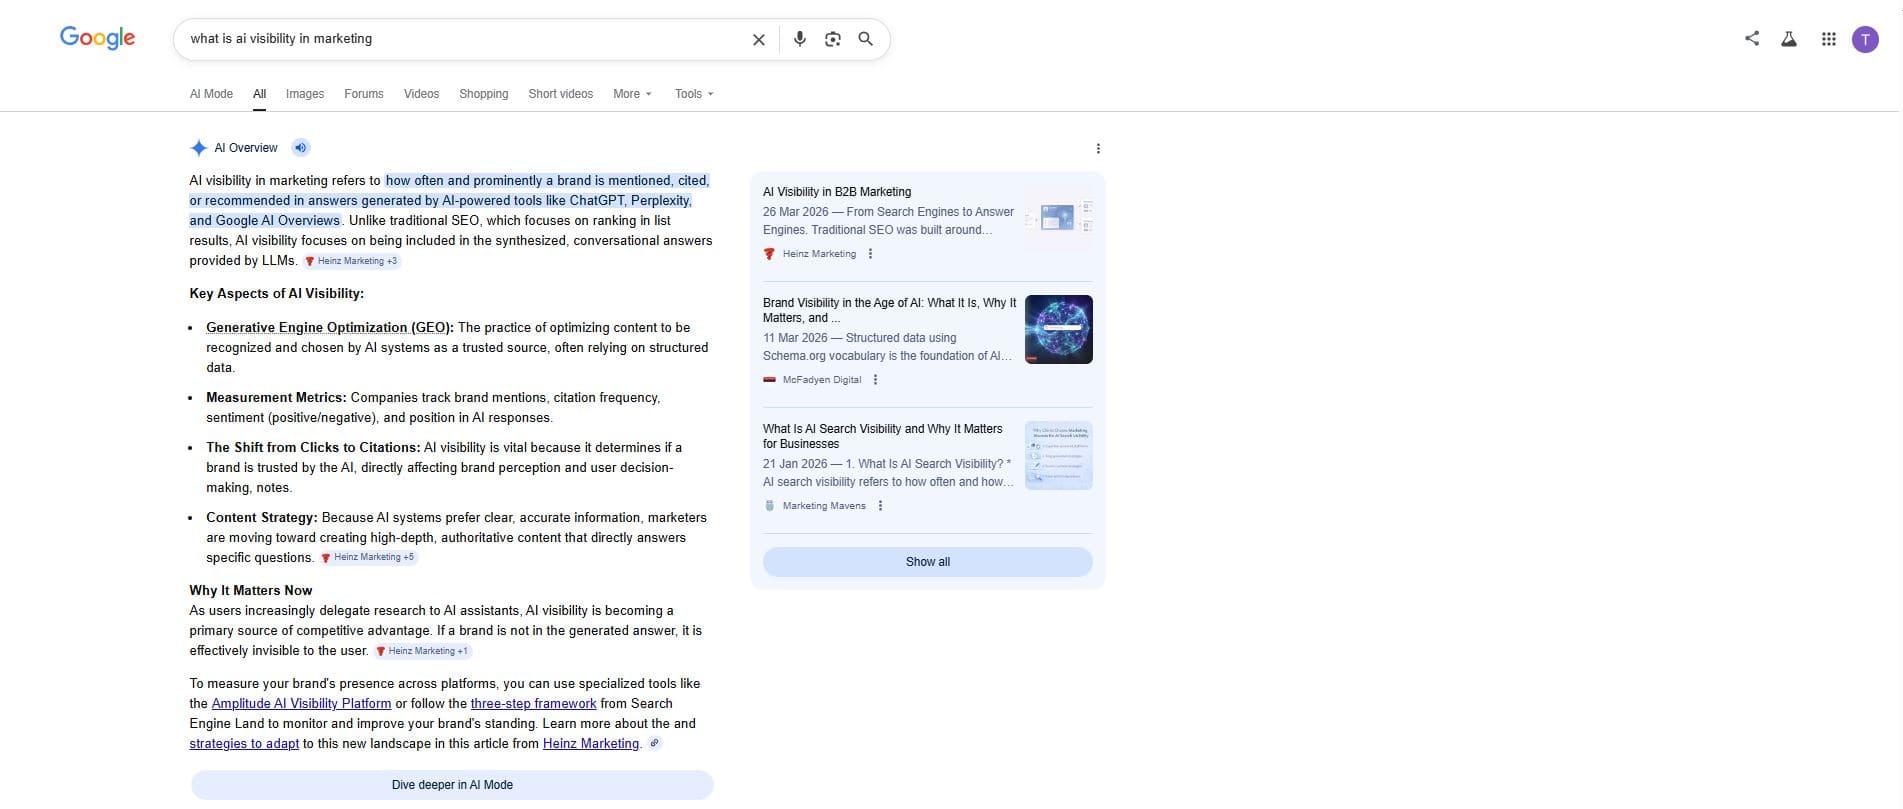Open What Is AI Search Visibility result
The image size is (1903, 809).
pos(882,436)
